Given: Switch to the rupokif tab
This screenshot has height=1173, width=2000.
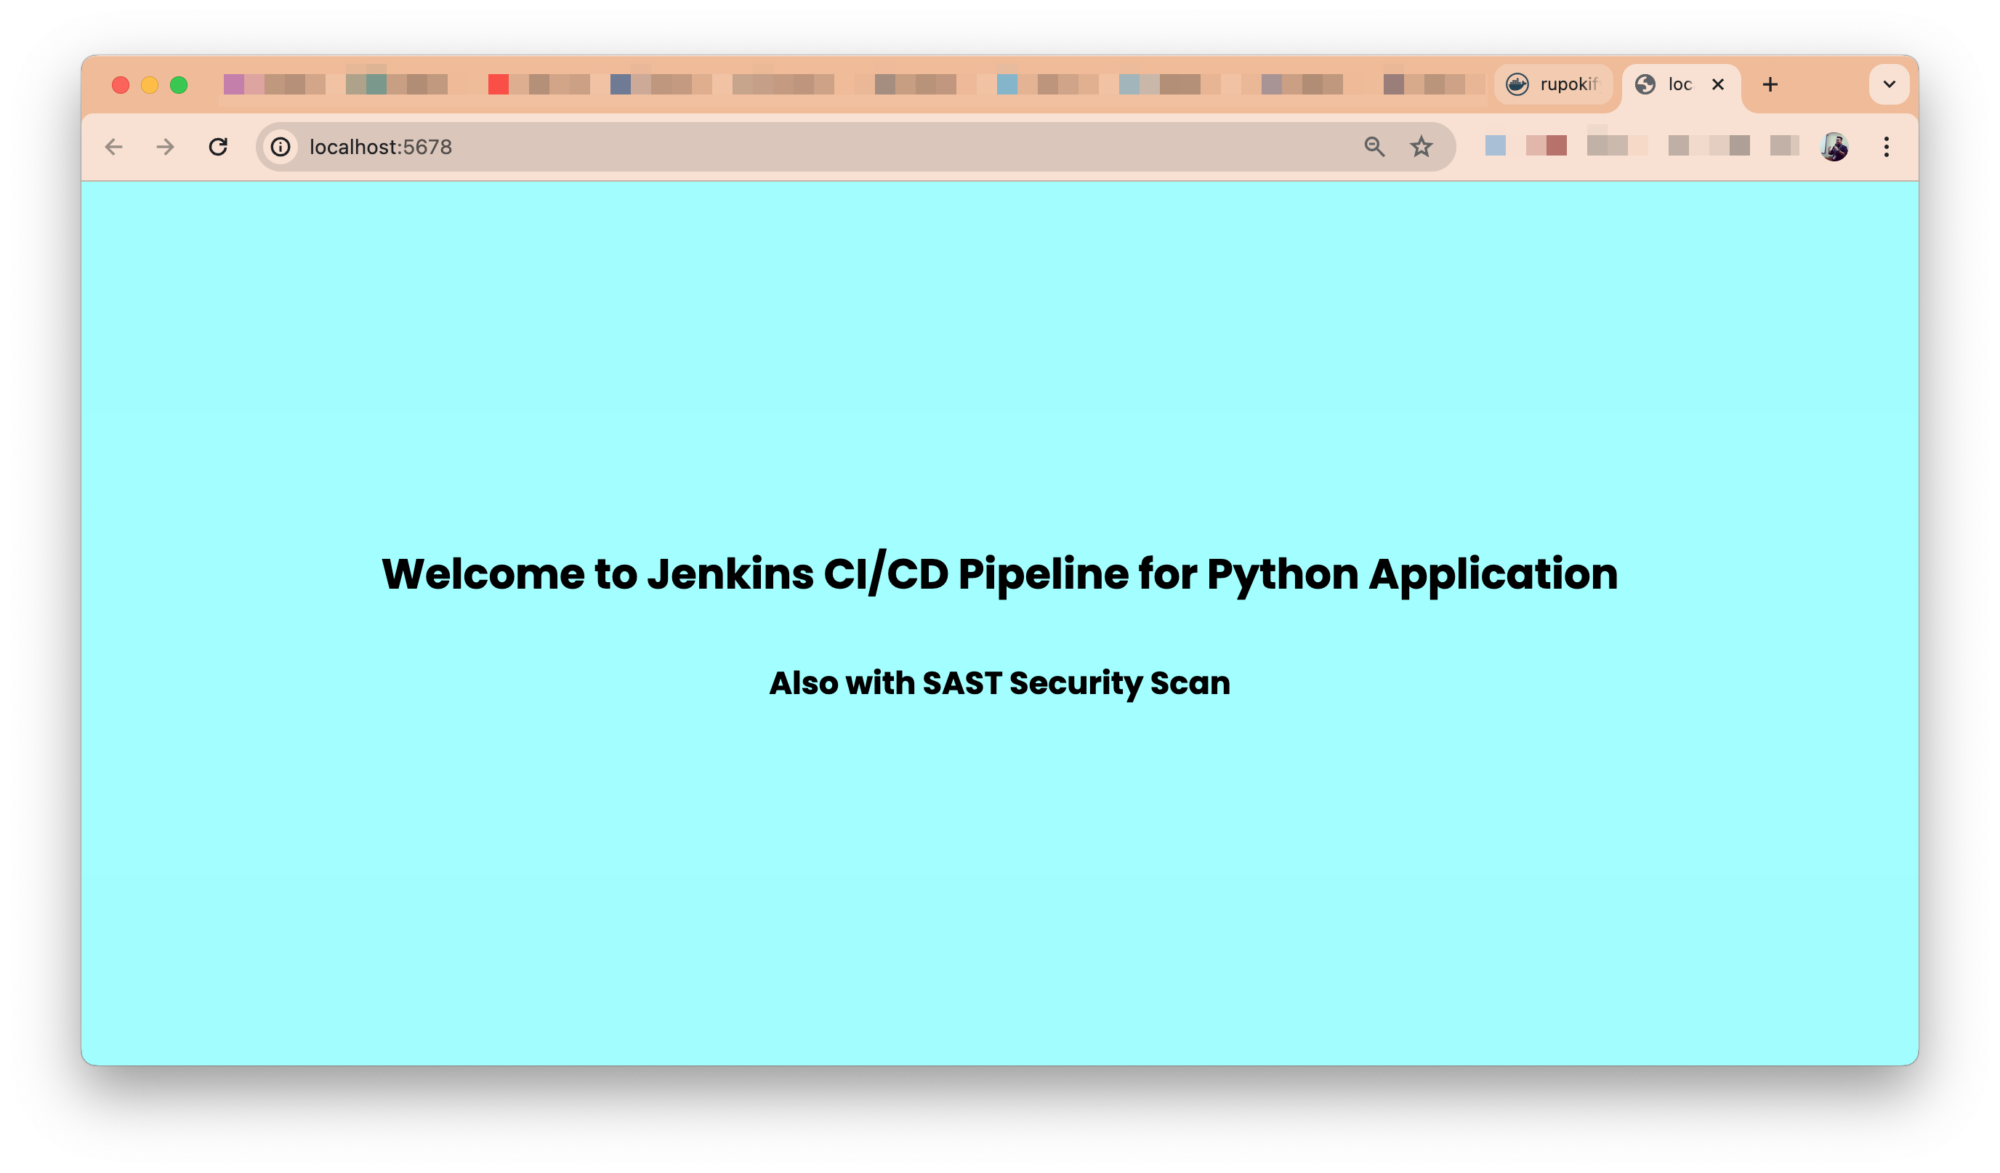Looking at the screenshot, I should 1554,84.
